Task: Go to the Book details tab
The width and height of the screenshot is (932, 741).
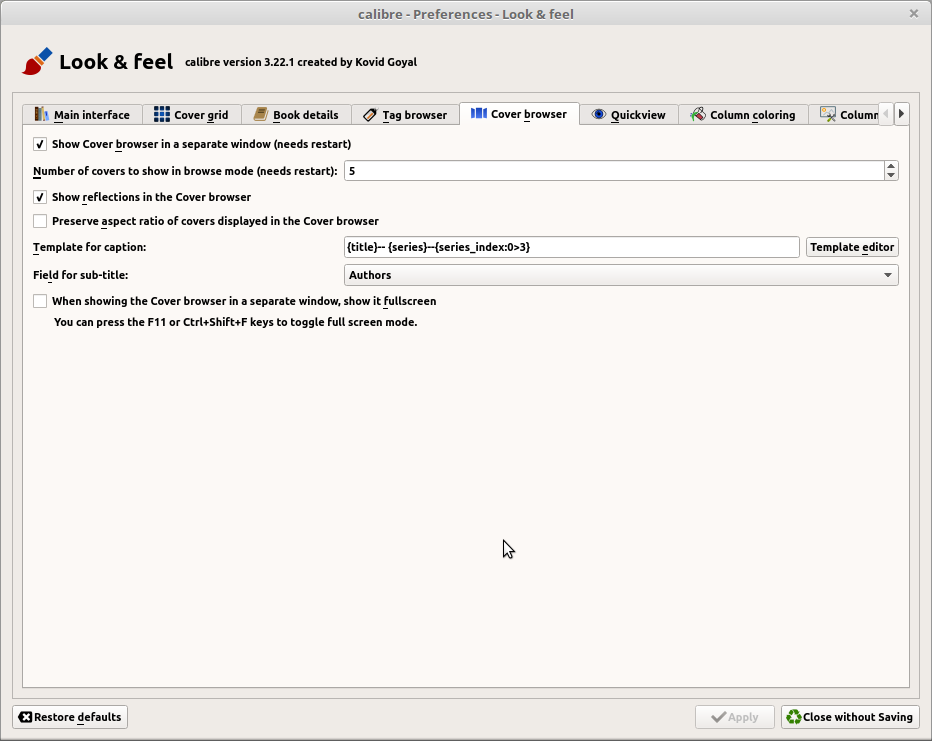Action: pyautogui.click(x=296, y=114)
